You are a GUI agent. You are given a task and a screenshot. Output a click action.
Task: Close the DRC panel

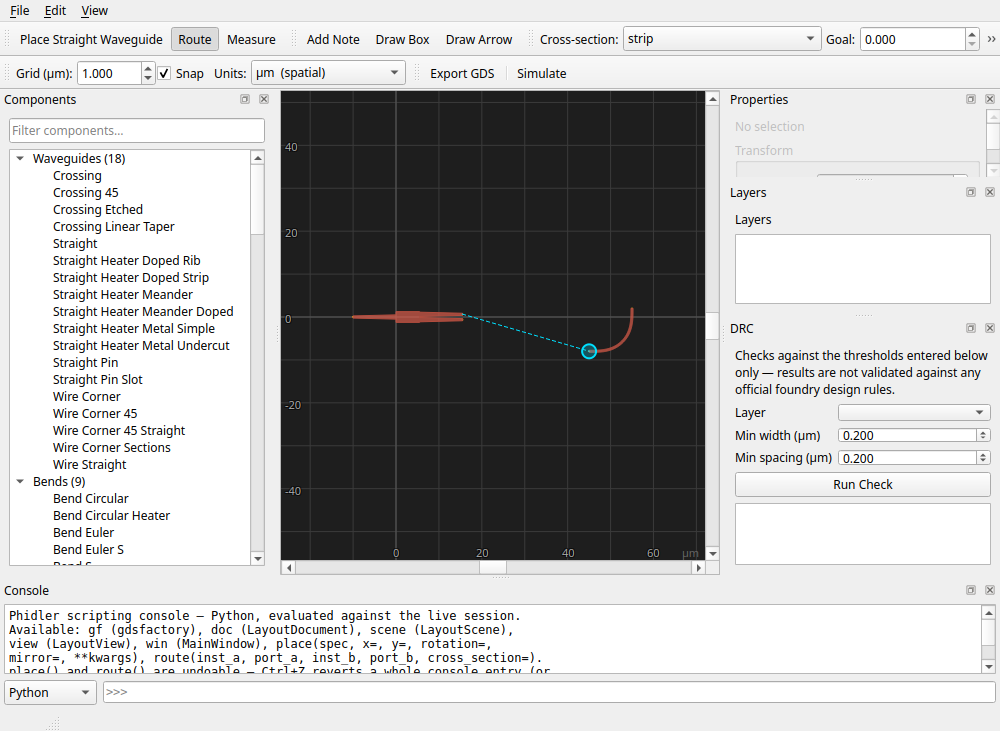tap(990, 328)
